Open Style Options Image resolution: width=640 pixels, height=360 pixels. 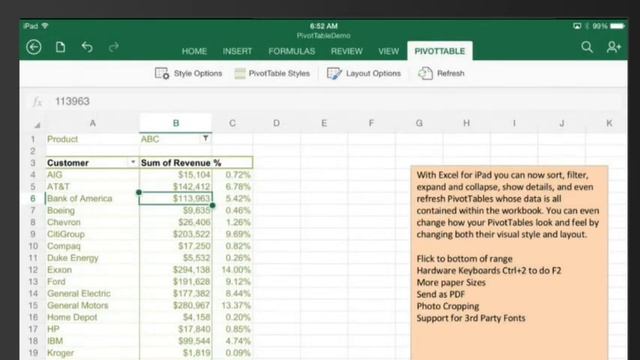pyautogui.click(x=188, y=73)
